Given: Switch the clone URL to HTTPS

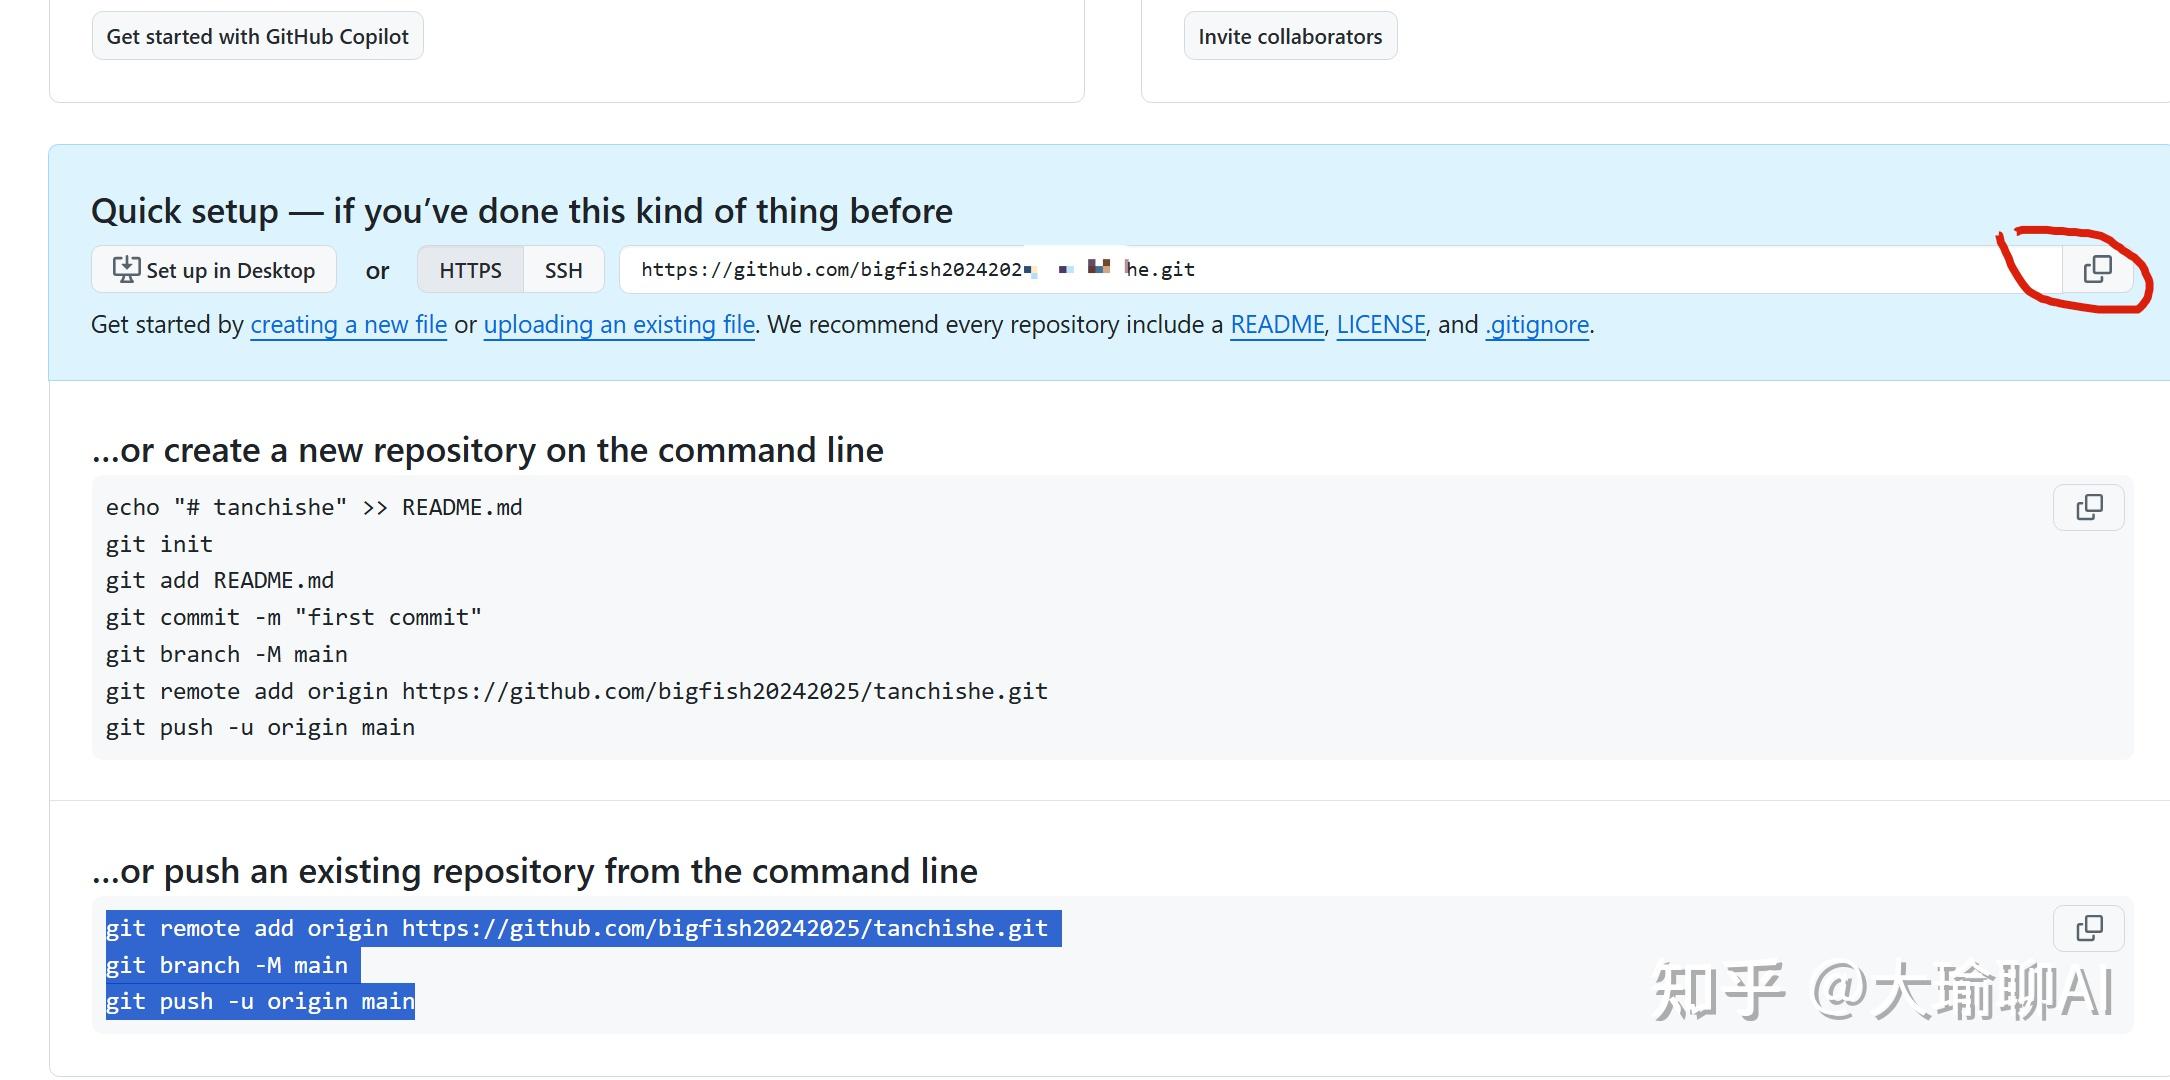Looking at the screenshot, I should point(470,270).
